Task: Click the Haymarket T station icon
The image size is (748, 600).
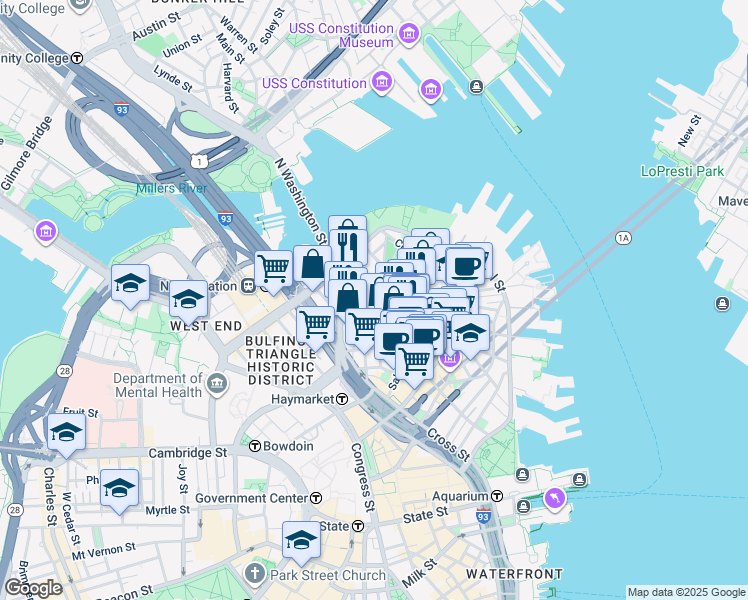Action: 342,399
